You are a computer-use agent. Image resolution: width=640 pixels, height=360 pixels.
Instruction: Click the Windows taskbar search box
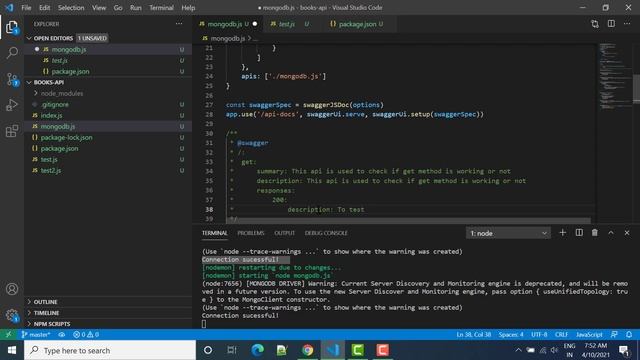[110, 350]
